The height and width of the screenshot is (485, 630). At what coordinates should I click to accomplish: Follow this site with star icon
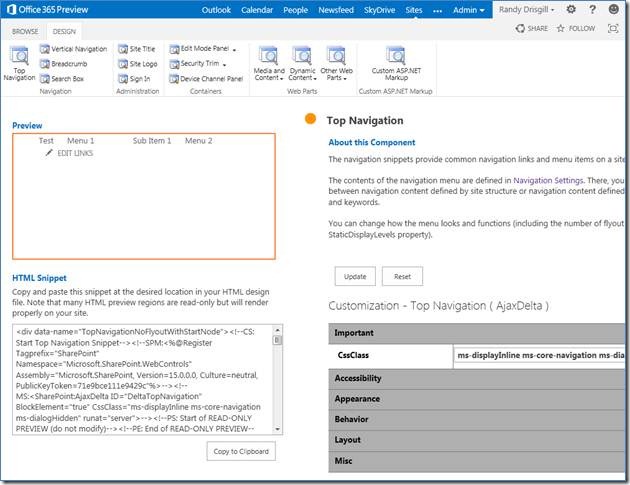[x=575, y=28]
